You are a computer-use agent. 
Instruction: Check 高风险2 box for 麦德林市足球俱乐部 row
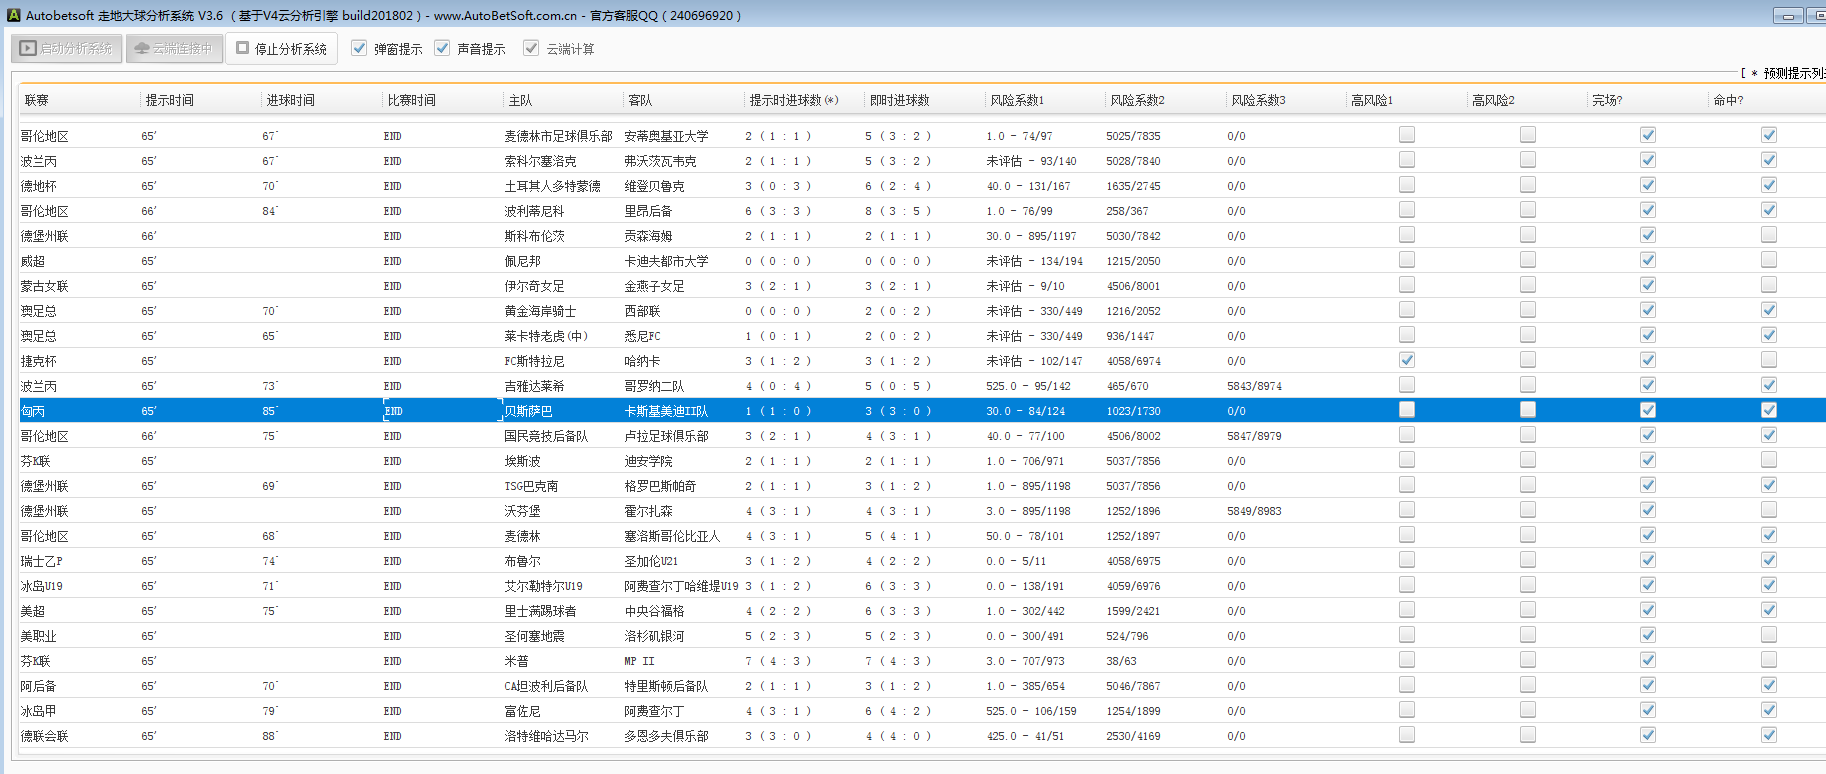tap(1527, 135)
